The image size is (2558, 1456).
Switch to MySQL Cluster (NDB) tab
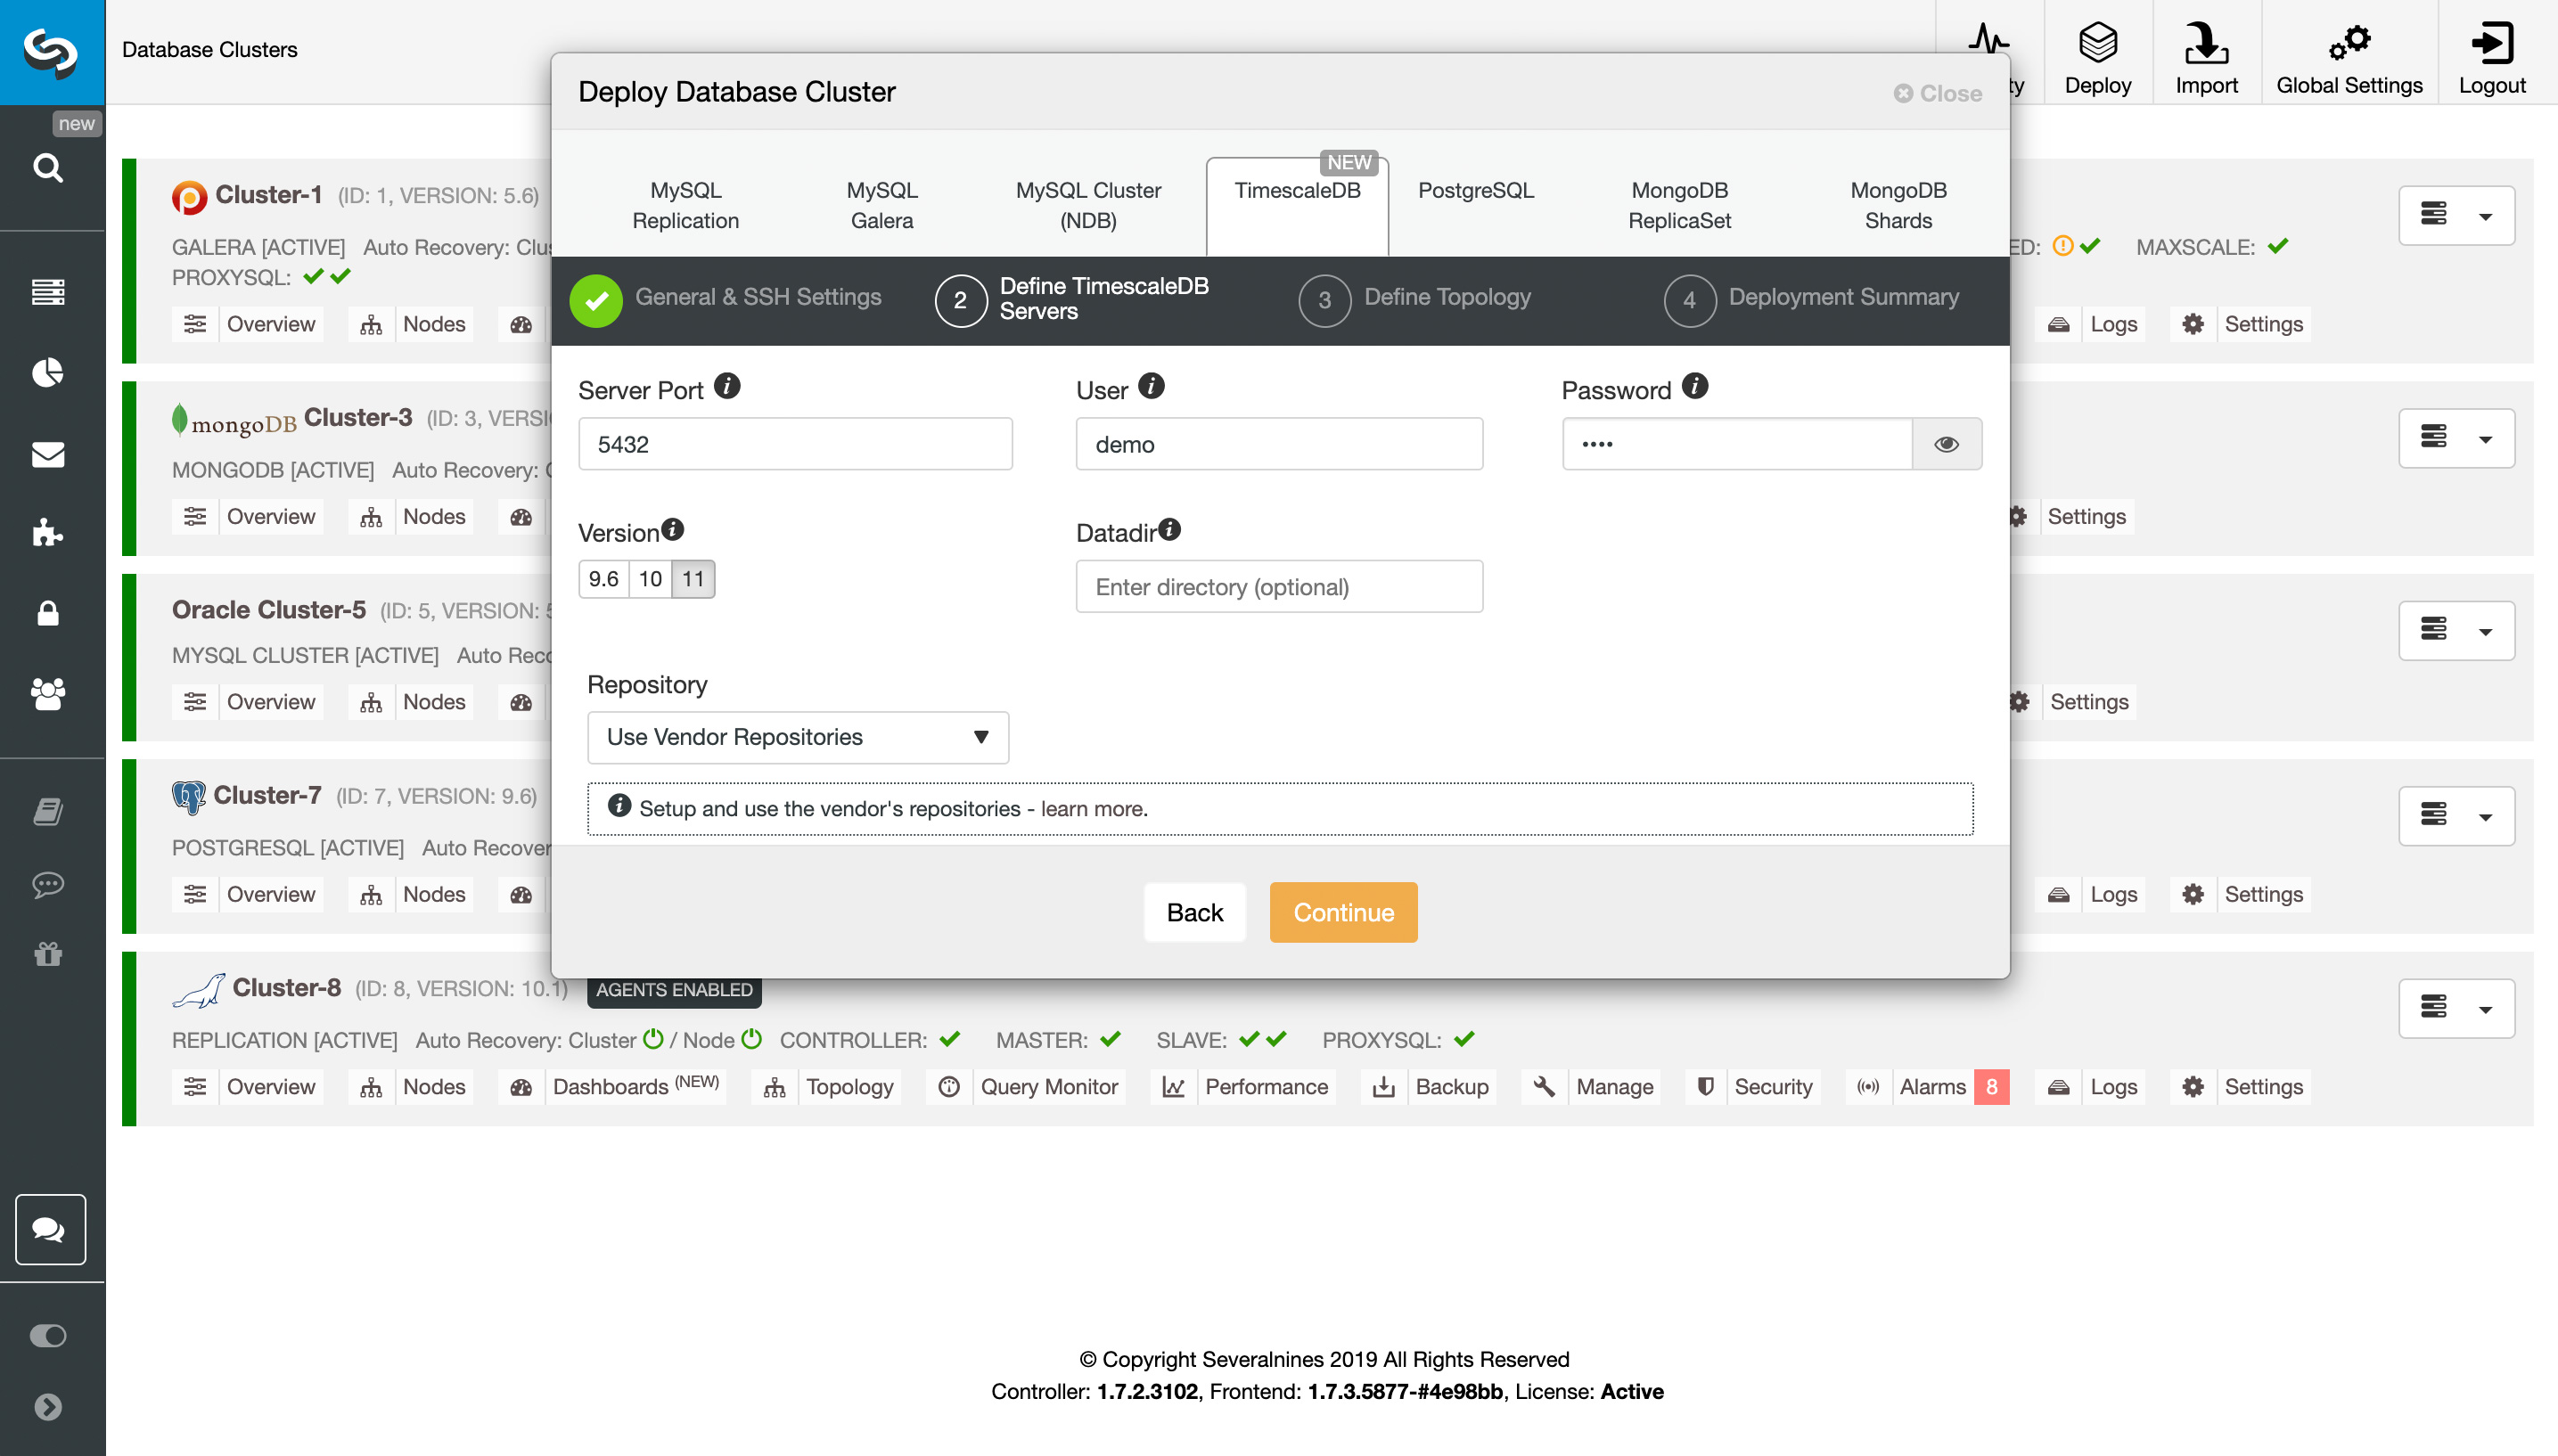pyautogui.click(x=1088, y=205)
